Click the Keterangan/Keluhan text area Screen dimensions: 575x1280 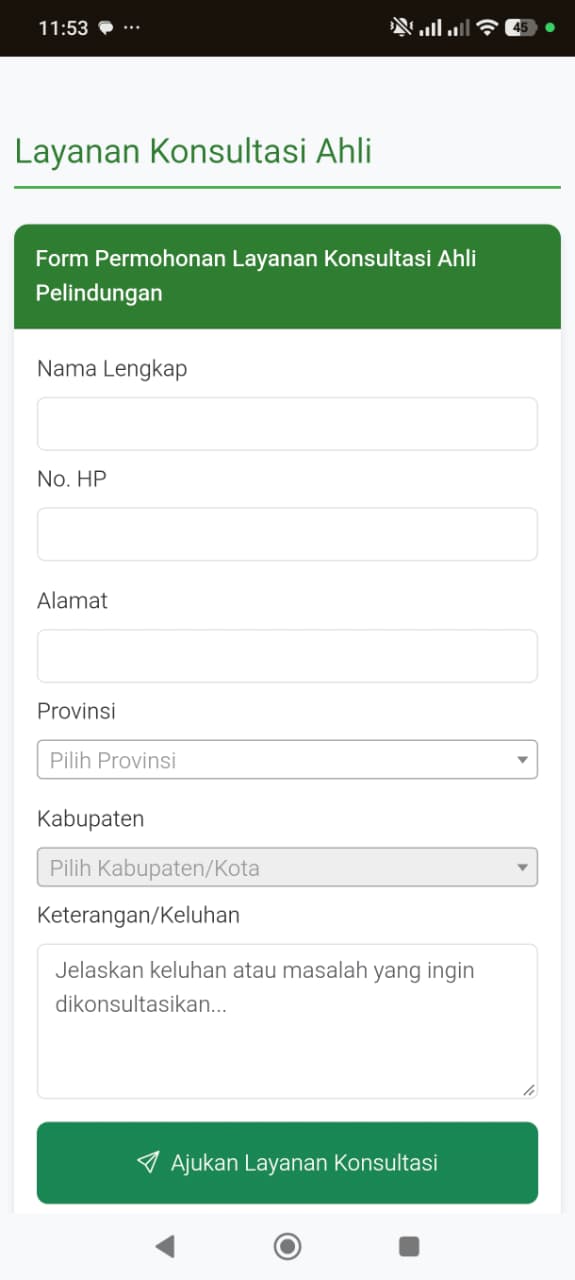(x=287, y=1021)
